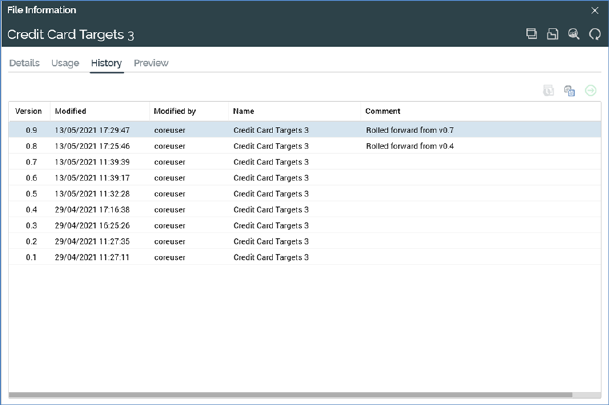Click Credit Card Targets 3 name in 0.2 row
Image resolution: width=609 pixels, height=405 pixels.
click(x=271, y=242)
